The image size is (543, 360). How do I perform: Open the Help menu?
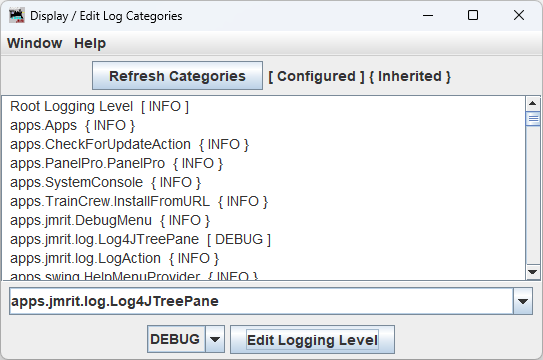(90, 43)
